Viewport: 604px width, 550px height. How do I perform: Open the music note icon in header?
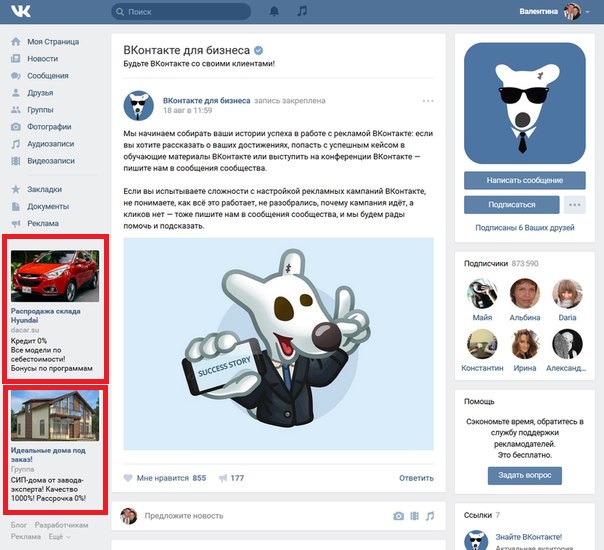pyautogui.click(x=302, y=11)
